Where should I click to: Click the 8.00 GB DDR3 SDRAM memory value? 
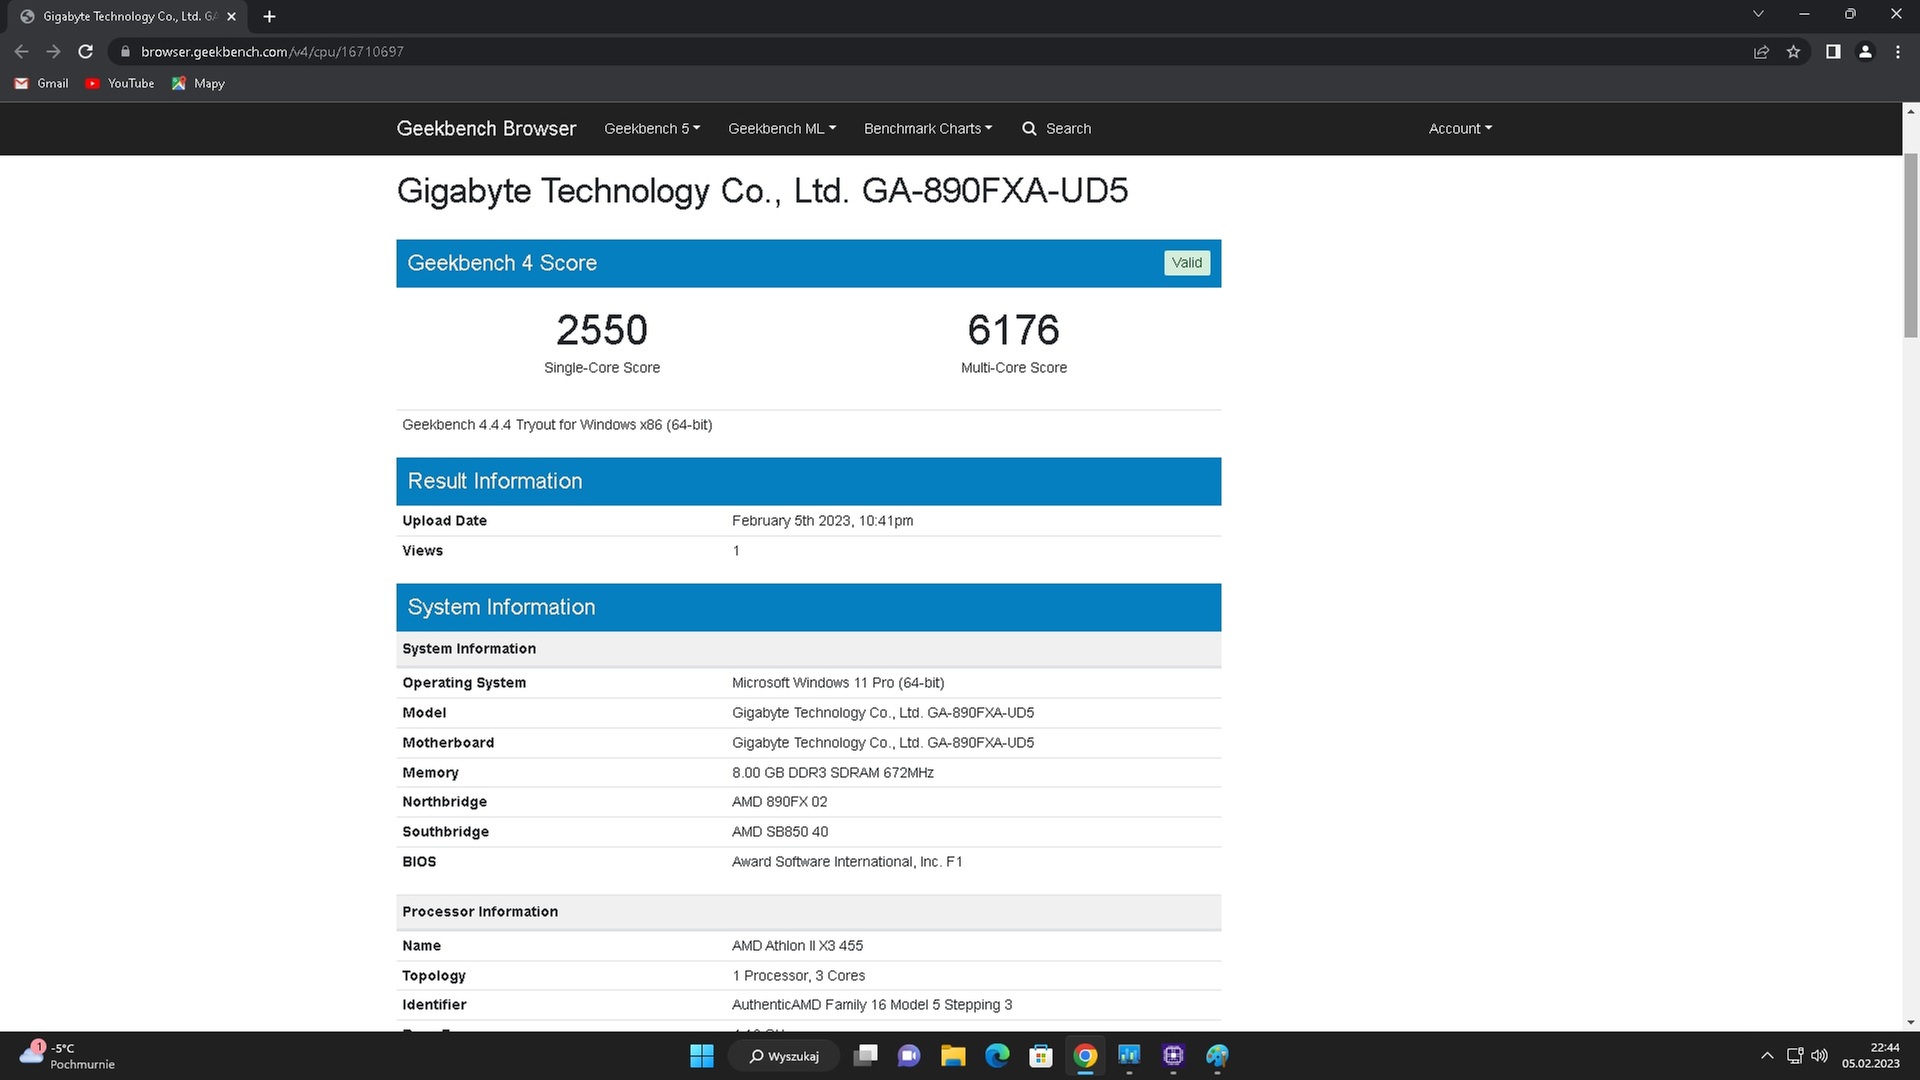[x=833, y=773]
